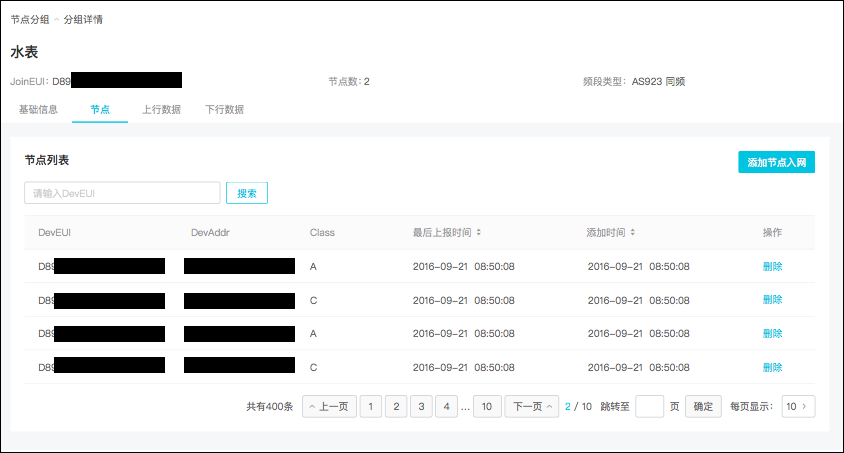844x453 pixels.
Task: Click the 节点数: 2 label
Action: (349, 82)
